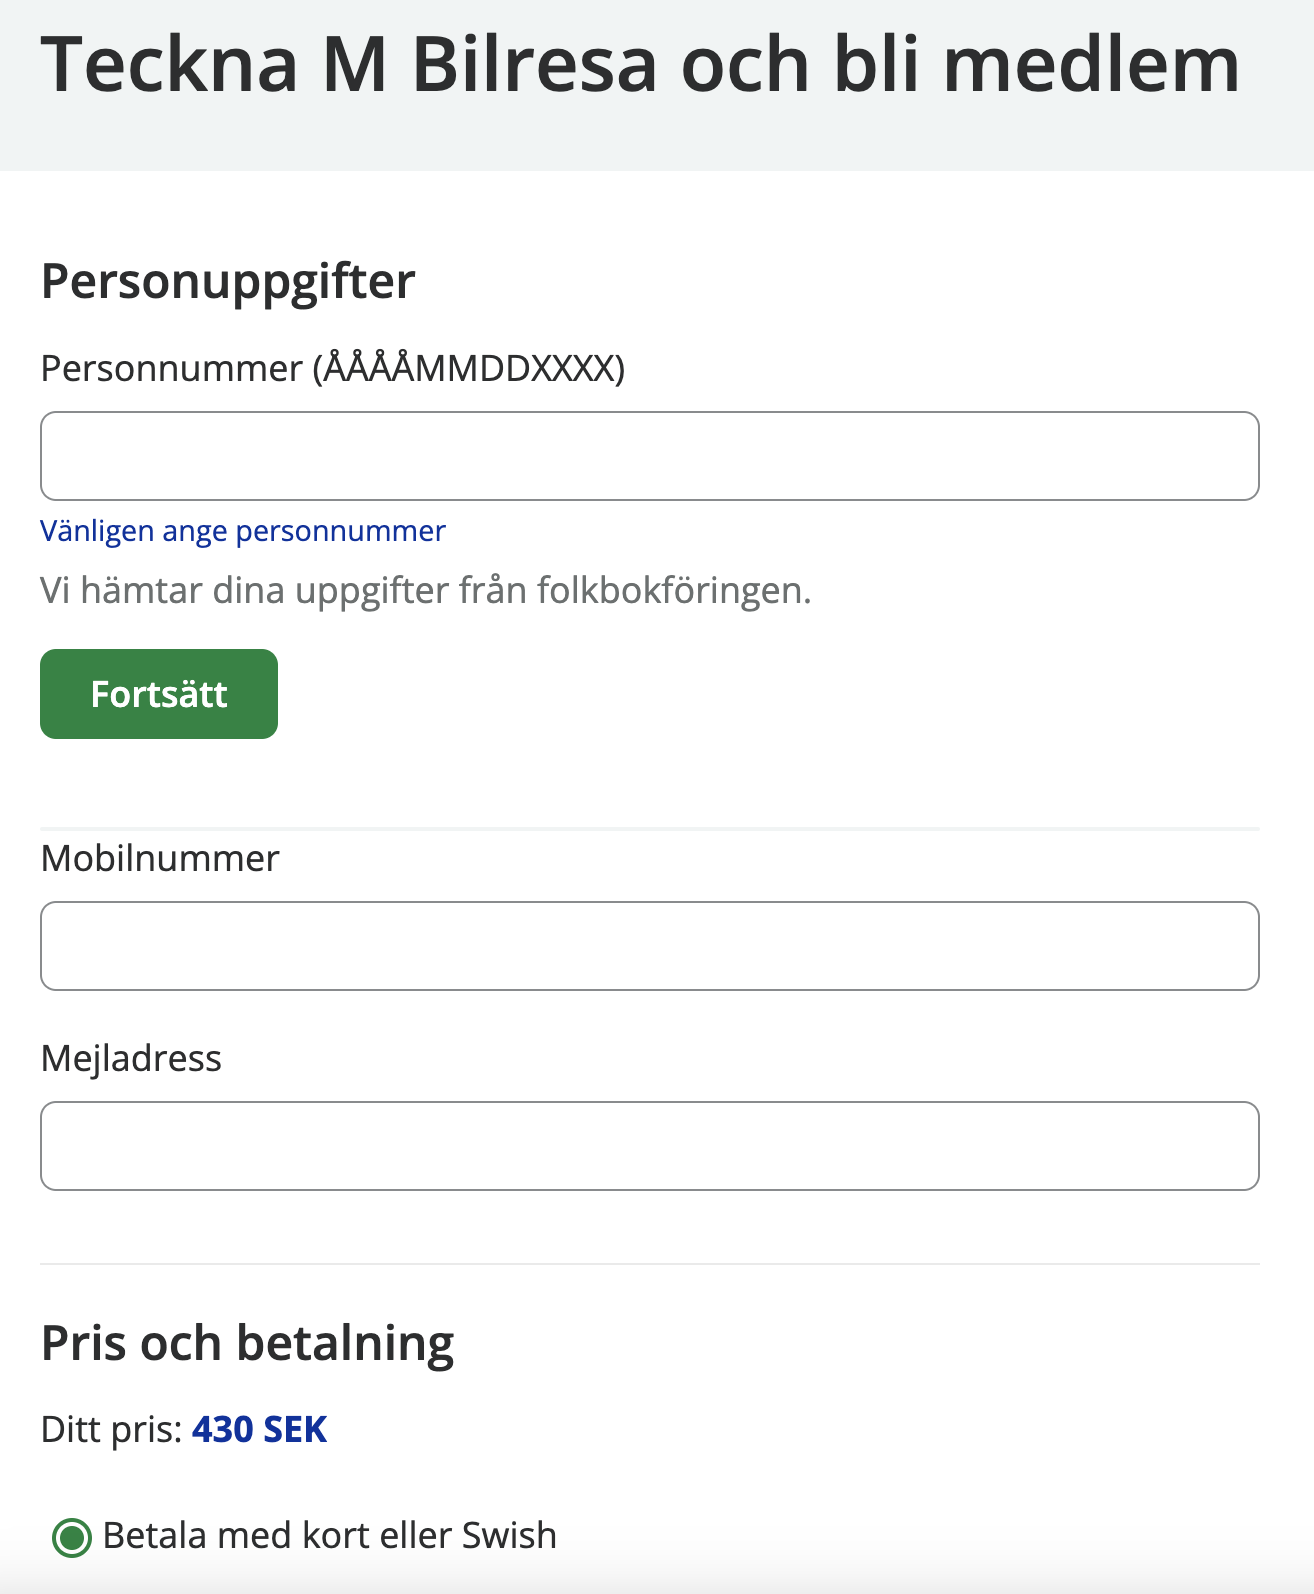This screenshot has width=1314, height=1594.
Task: Enable the kort eller Swish payment choice
Action: tap(74, 1535)
